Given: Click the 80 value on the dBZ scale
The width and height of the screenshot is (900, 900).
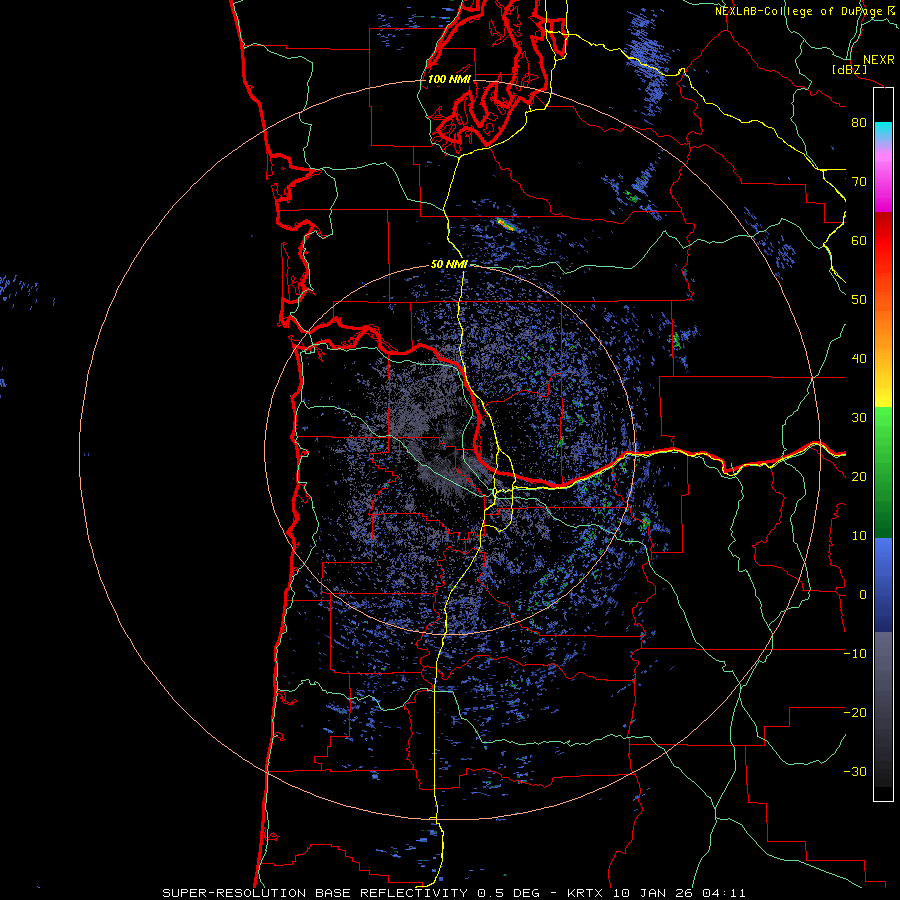Looking at the screenshot, I should click(x=859, y=123).
